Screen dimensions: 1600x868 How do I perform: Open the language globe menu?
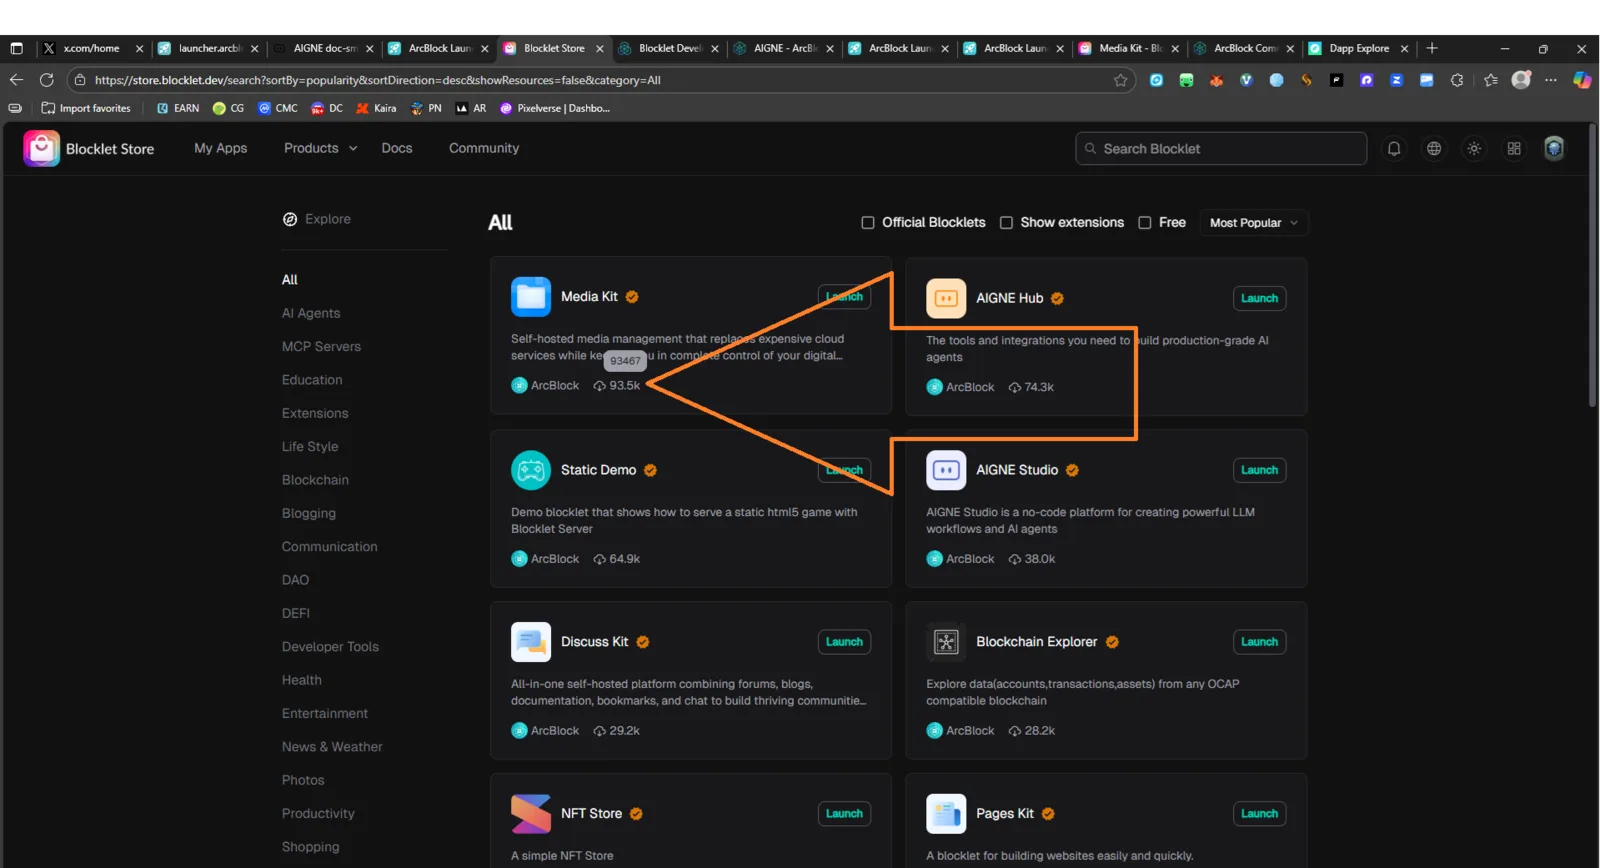1434,149
